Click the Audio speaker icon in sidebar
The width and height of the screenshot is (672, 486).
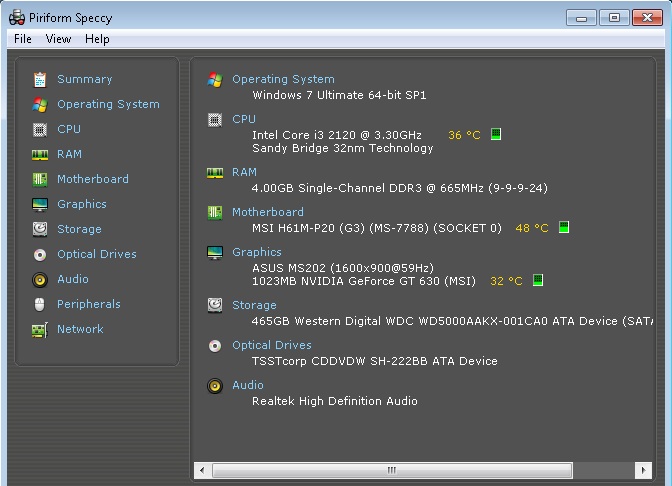pyautogui.click(x=40, y=279)
